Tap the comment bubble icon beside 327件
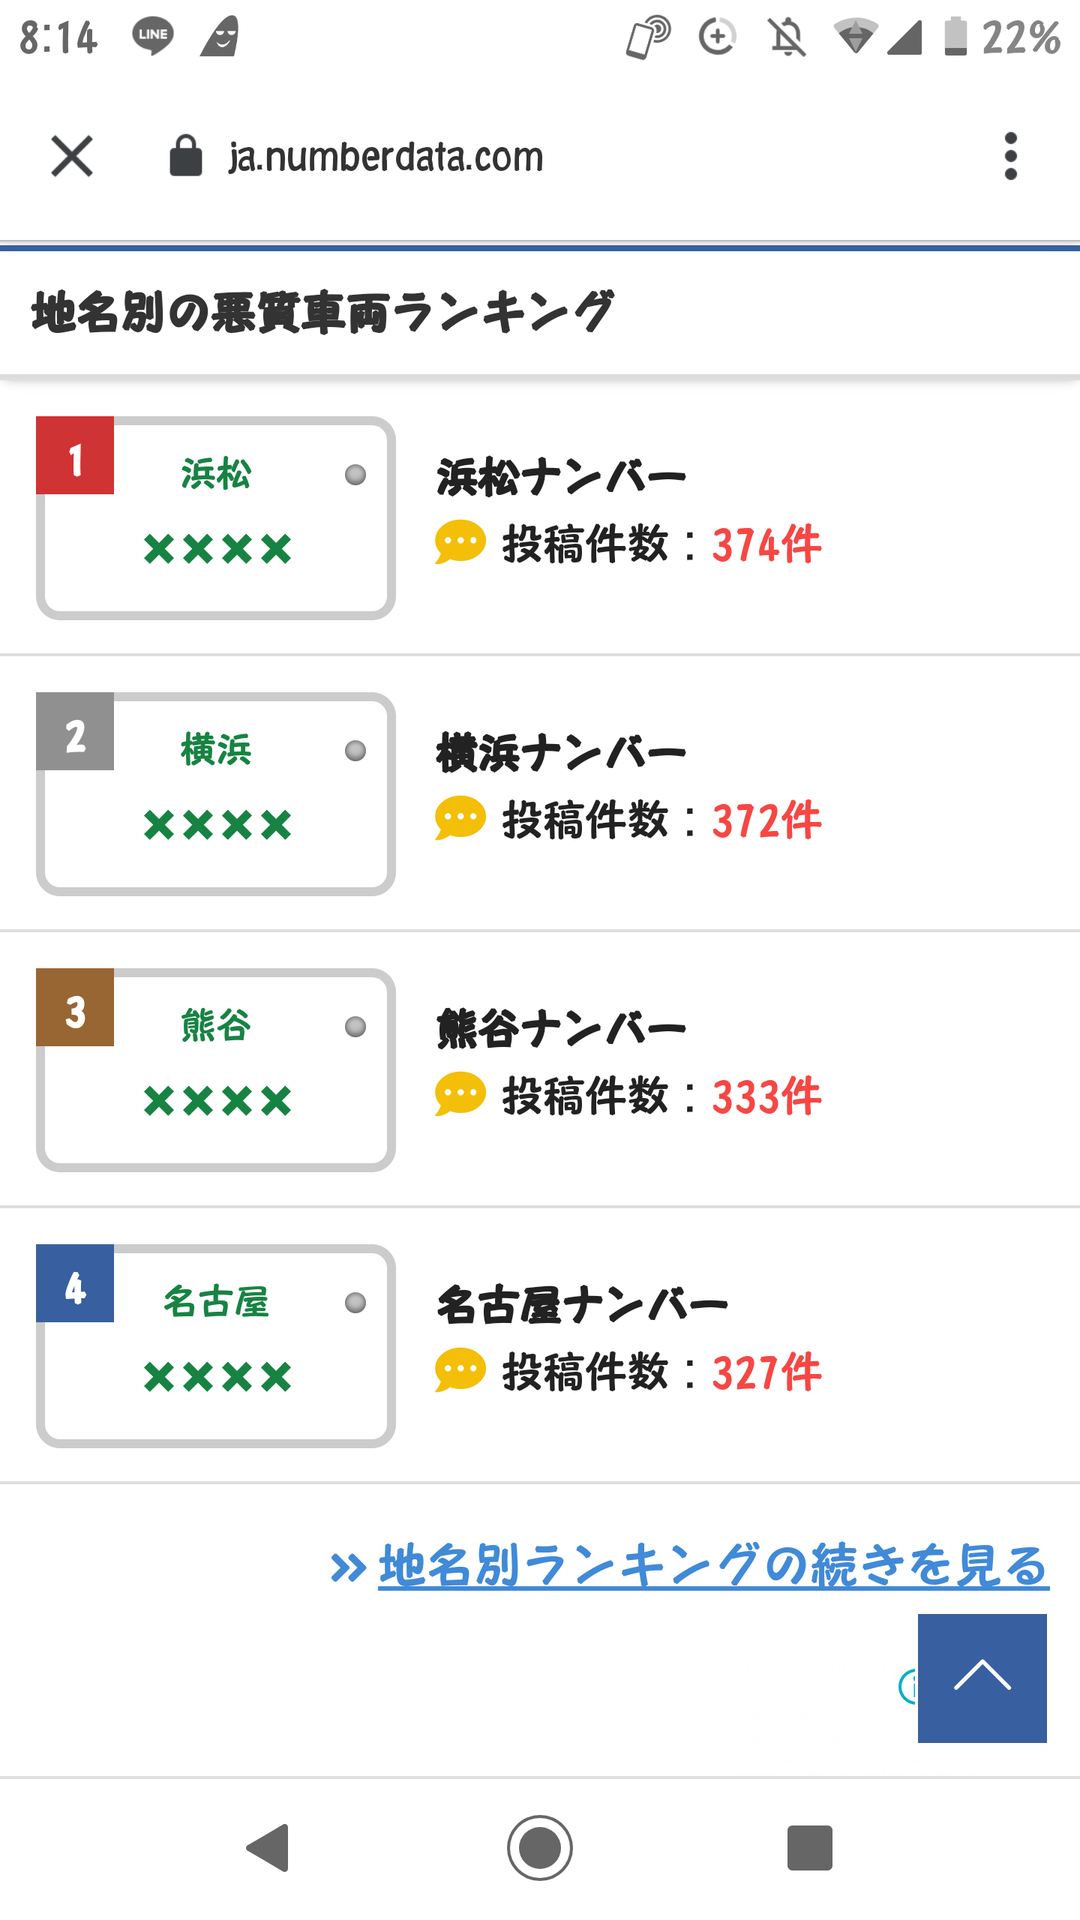 point(460,1370)
